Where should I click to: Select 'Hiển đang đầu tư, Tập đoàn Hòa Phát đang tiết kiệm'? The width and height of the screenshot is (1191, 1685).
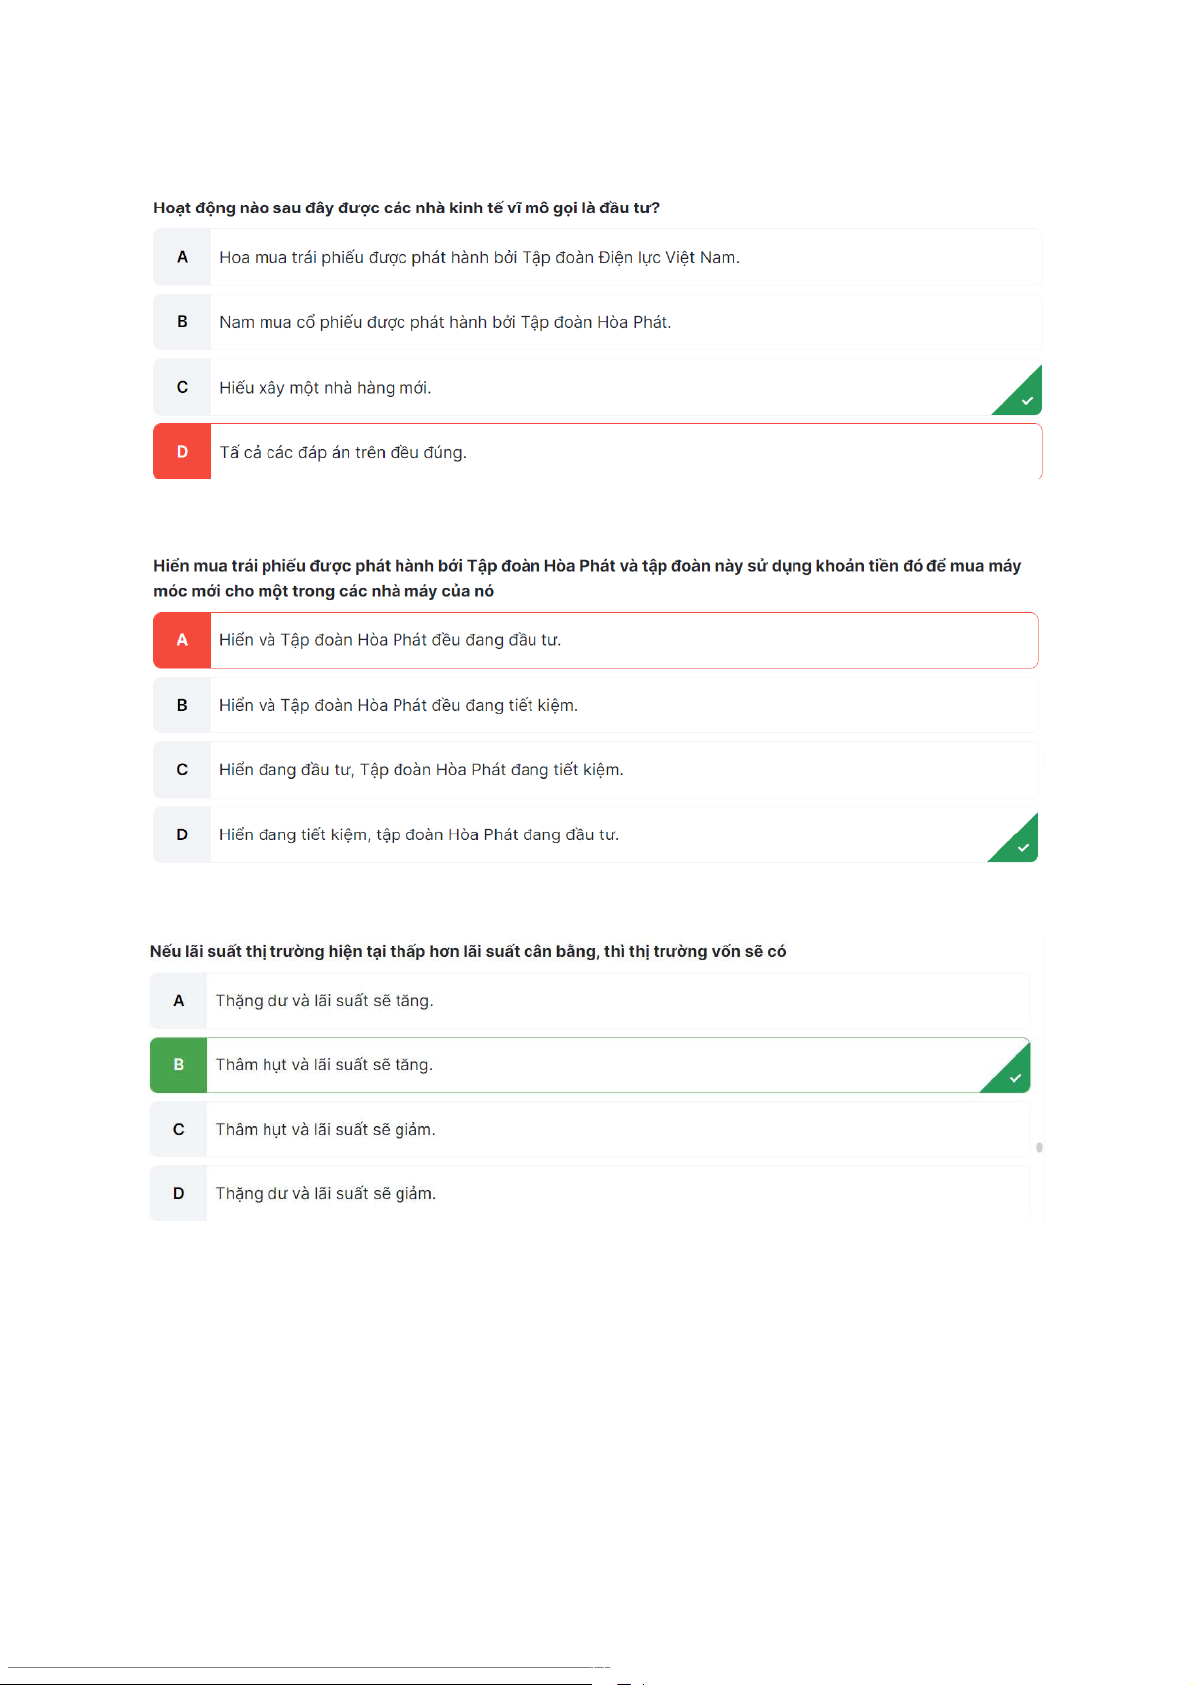coord(421,770)
